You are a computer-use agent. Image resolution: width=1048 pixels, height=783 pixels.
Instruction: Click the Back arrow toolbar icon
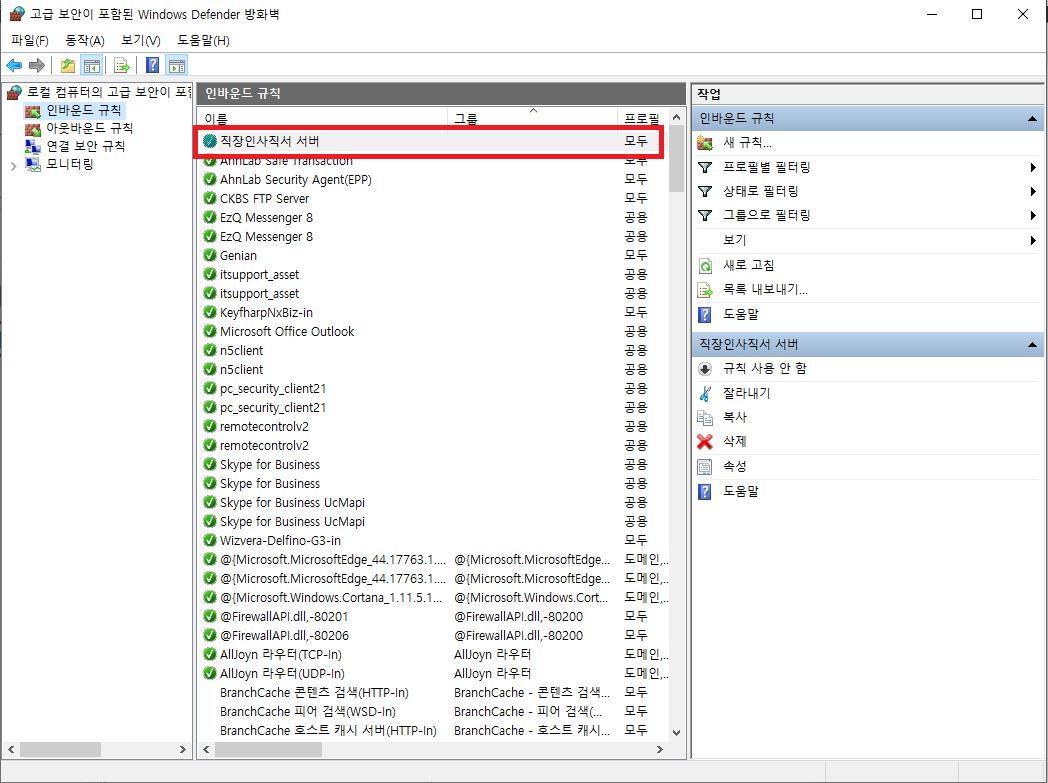point(14,65)
